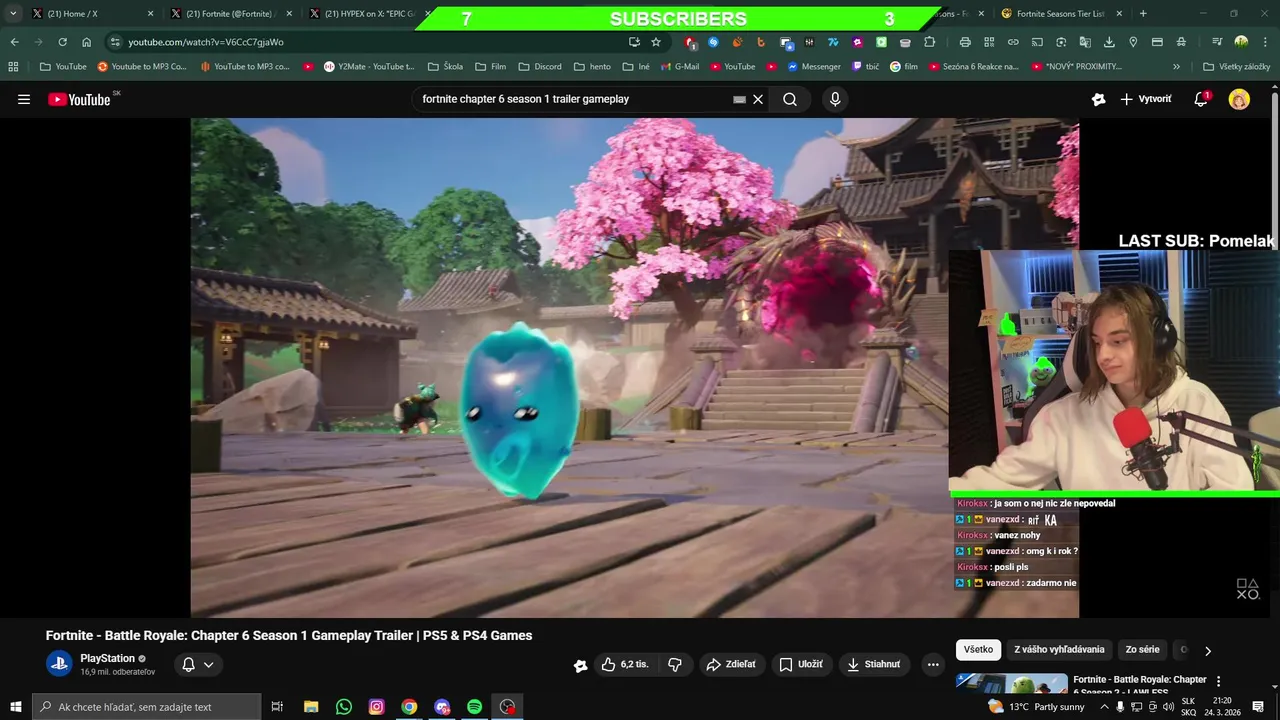
Task: Bookmark this page with the star
Action: tap(656, 42)
